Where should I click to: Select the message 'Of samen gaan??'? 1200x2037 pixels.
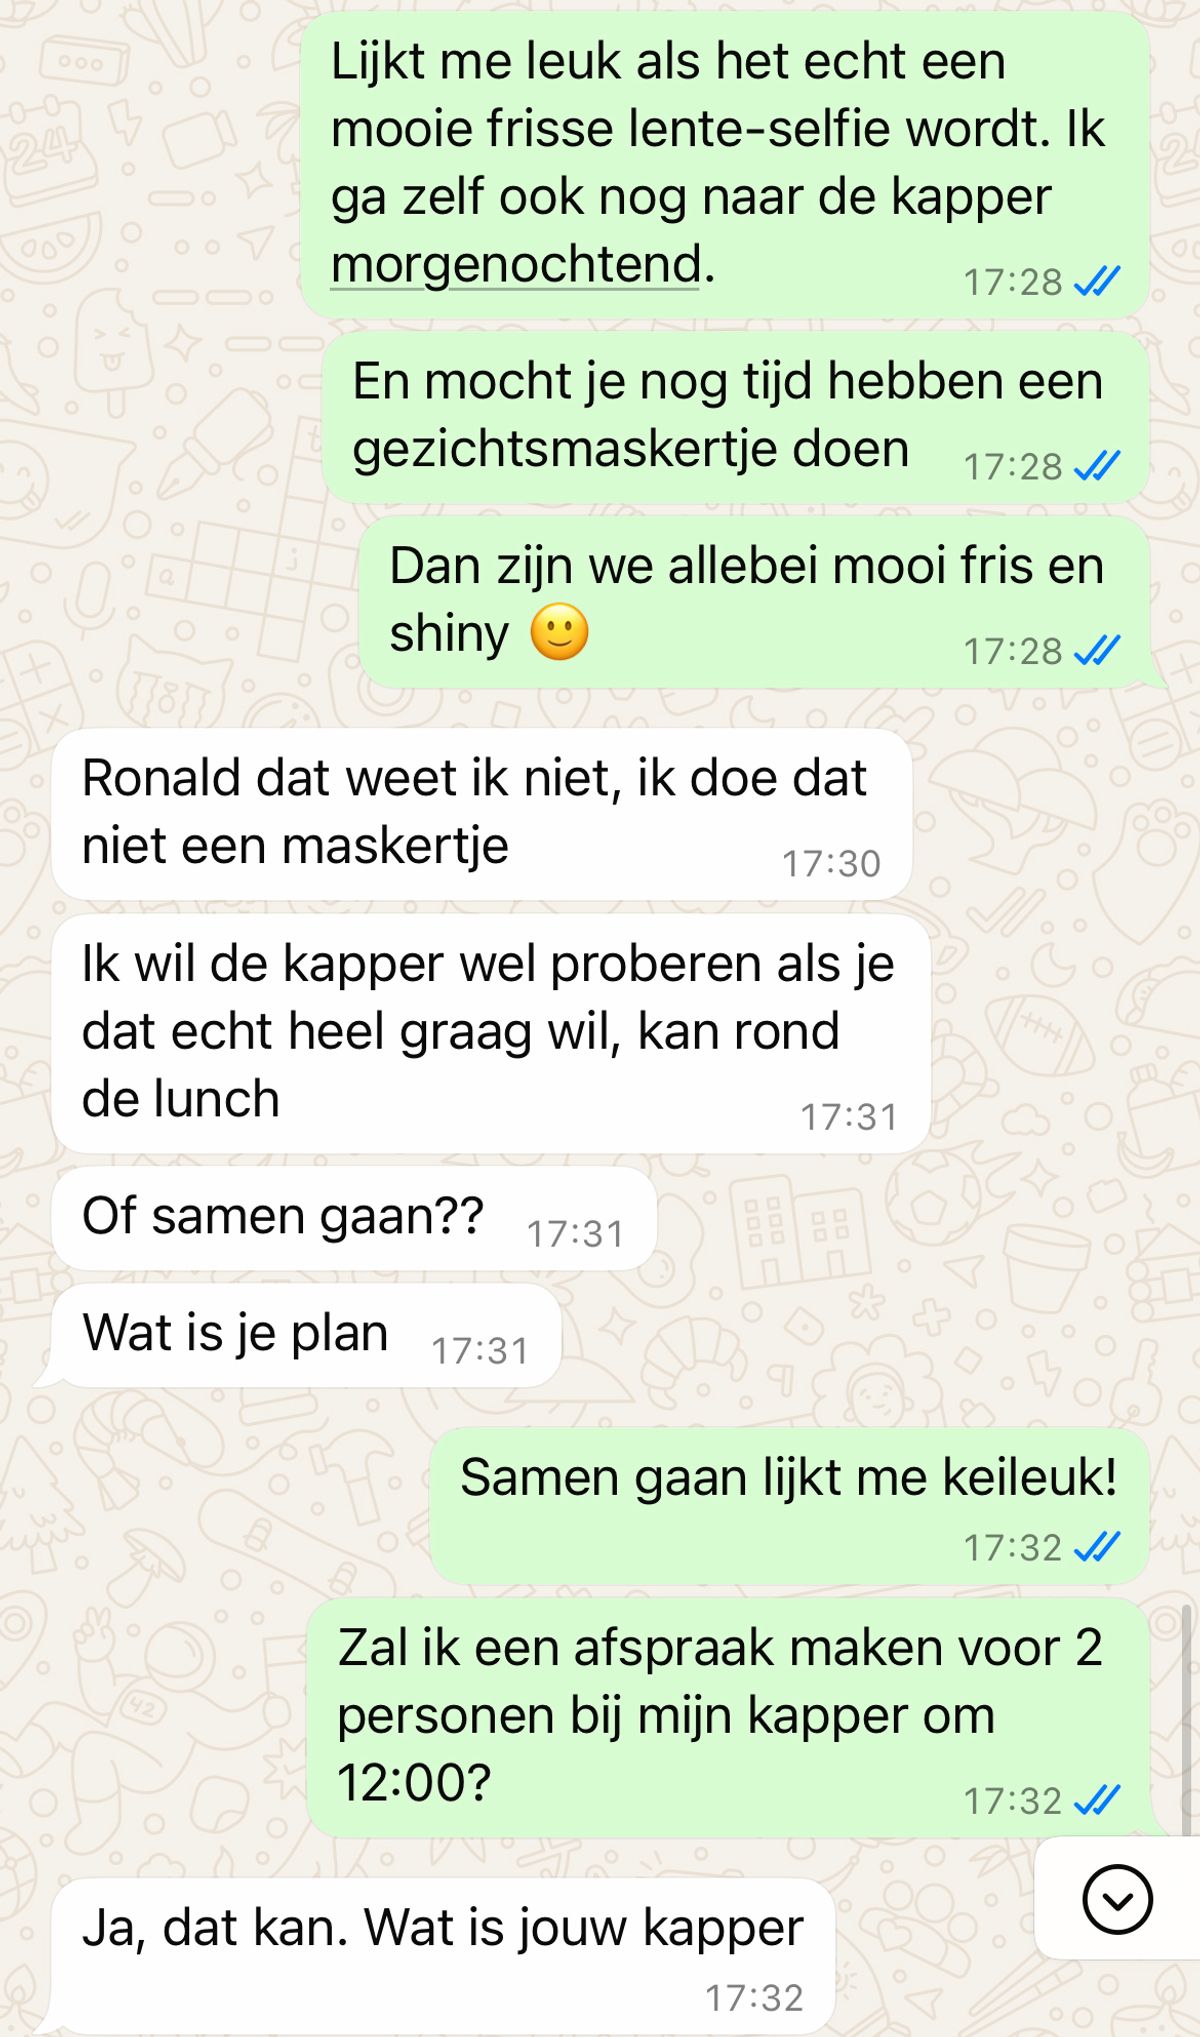(x=354, y=1218)
